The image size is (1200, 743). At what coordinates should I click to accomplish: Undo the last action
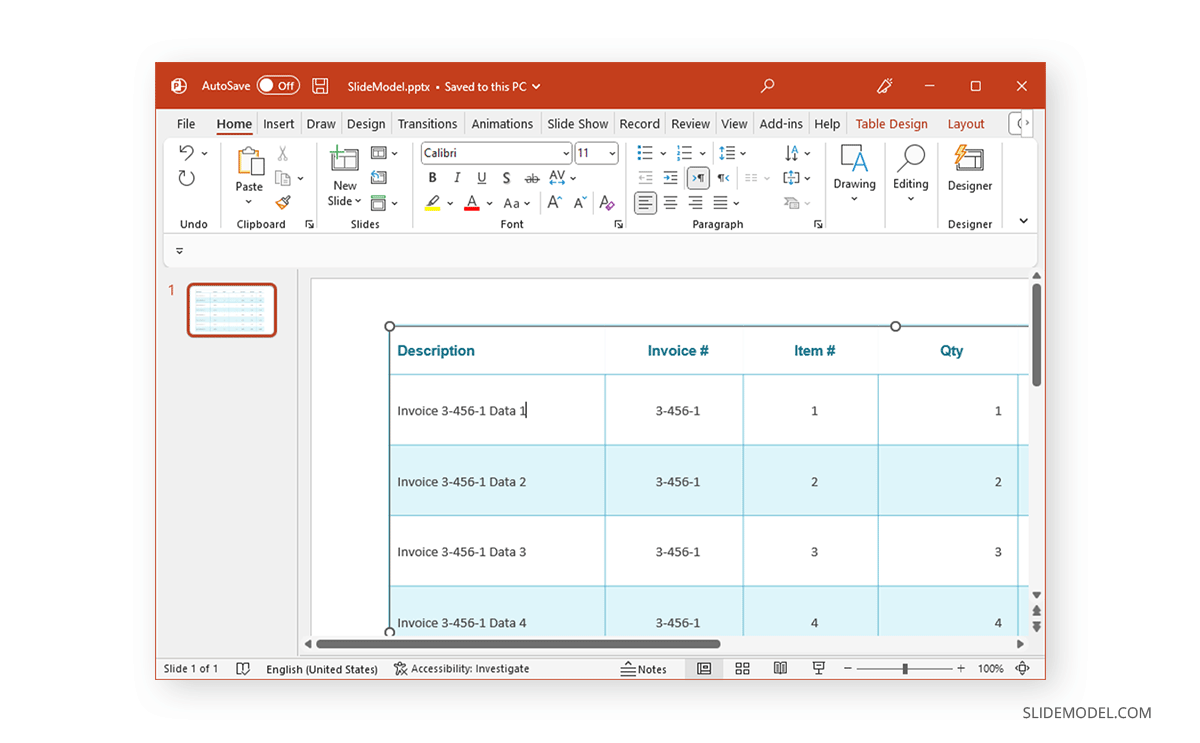click(x=186, y=152)
